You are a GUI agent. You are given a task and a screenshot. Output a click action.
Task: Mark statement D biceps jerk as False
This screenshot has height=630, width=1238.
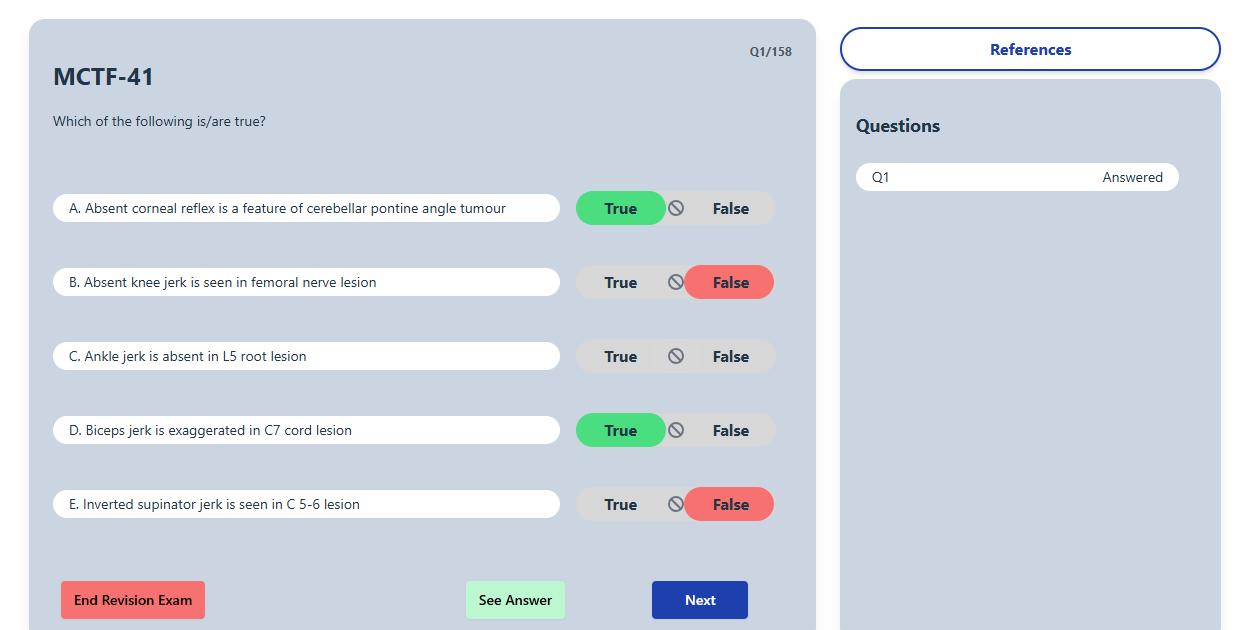click(730, 430)
